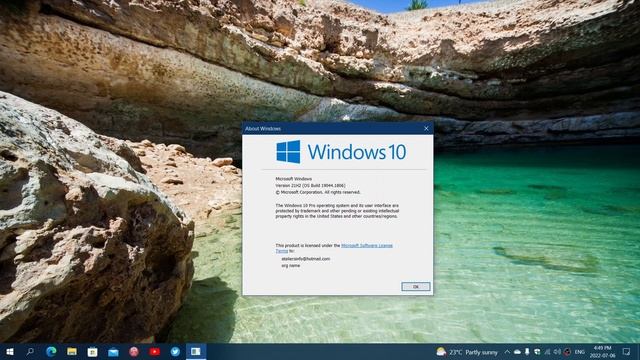Open File Explorer from taskbar
The width and height of the screenshot is (640, 360).
72,351
